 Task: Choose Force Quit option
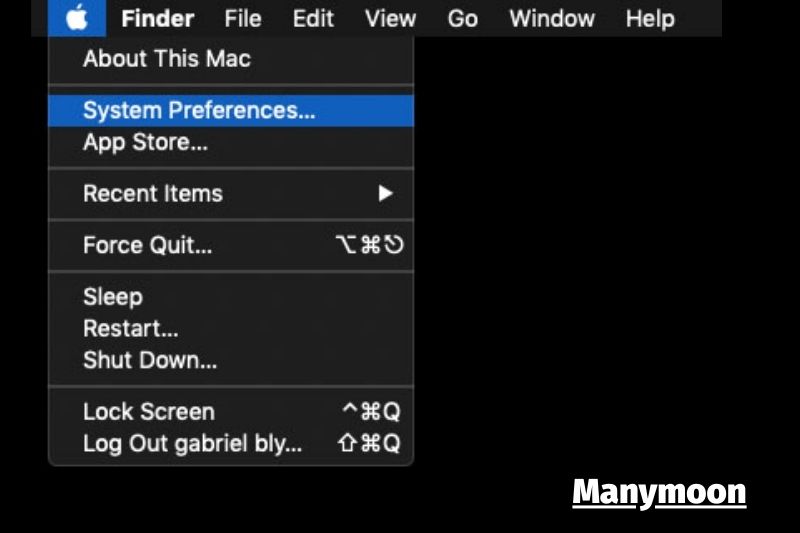(231, 245)
